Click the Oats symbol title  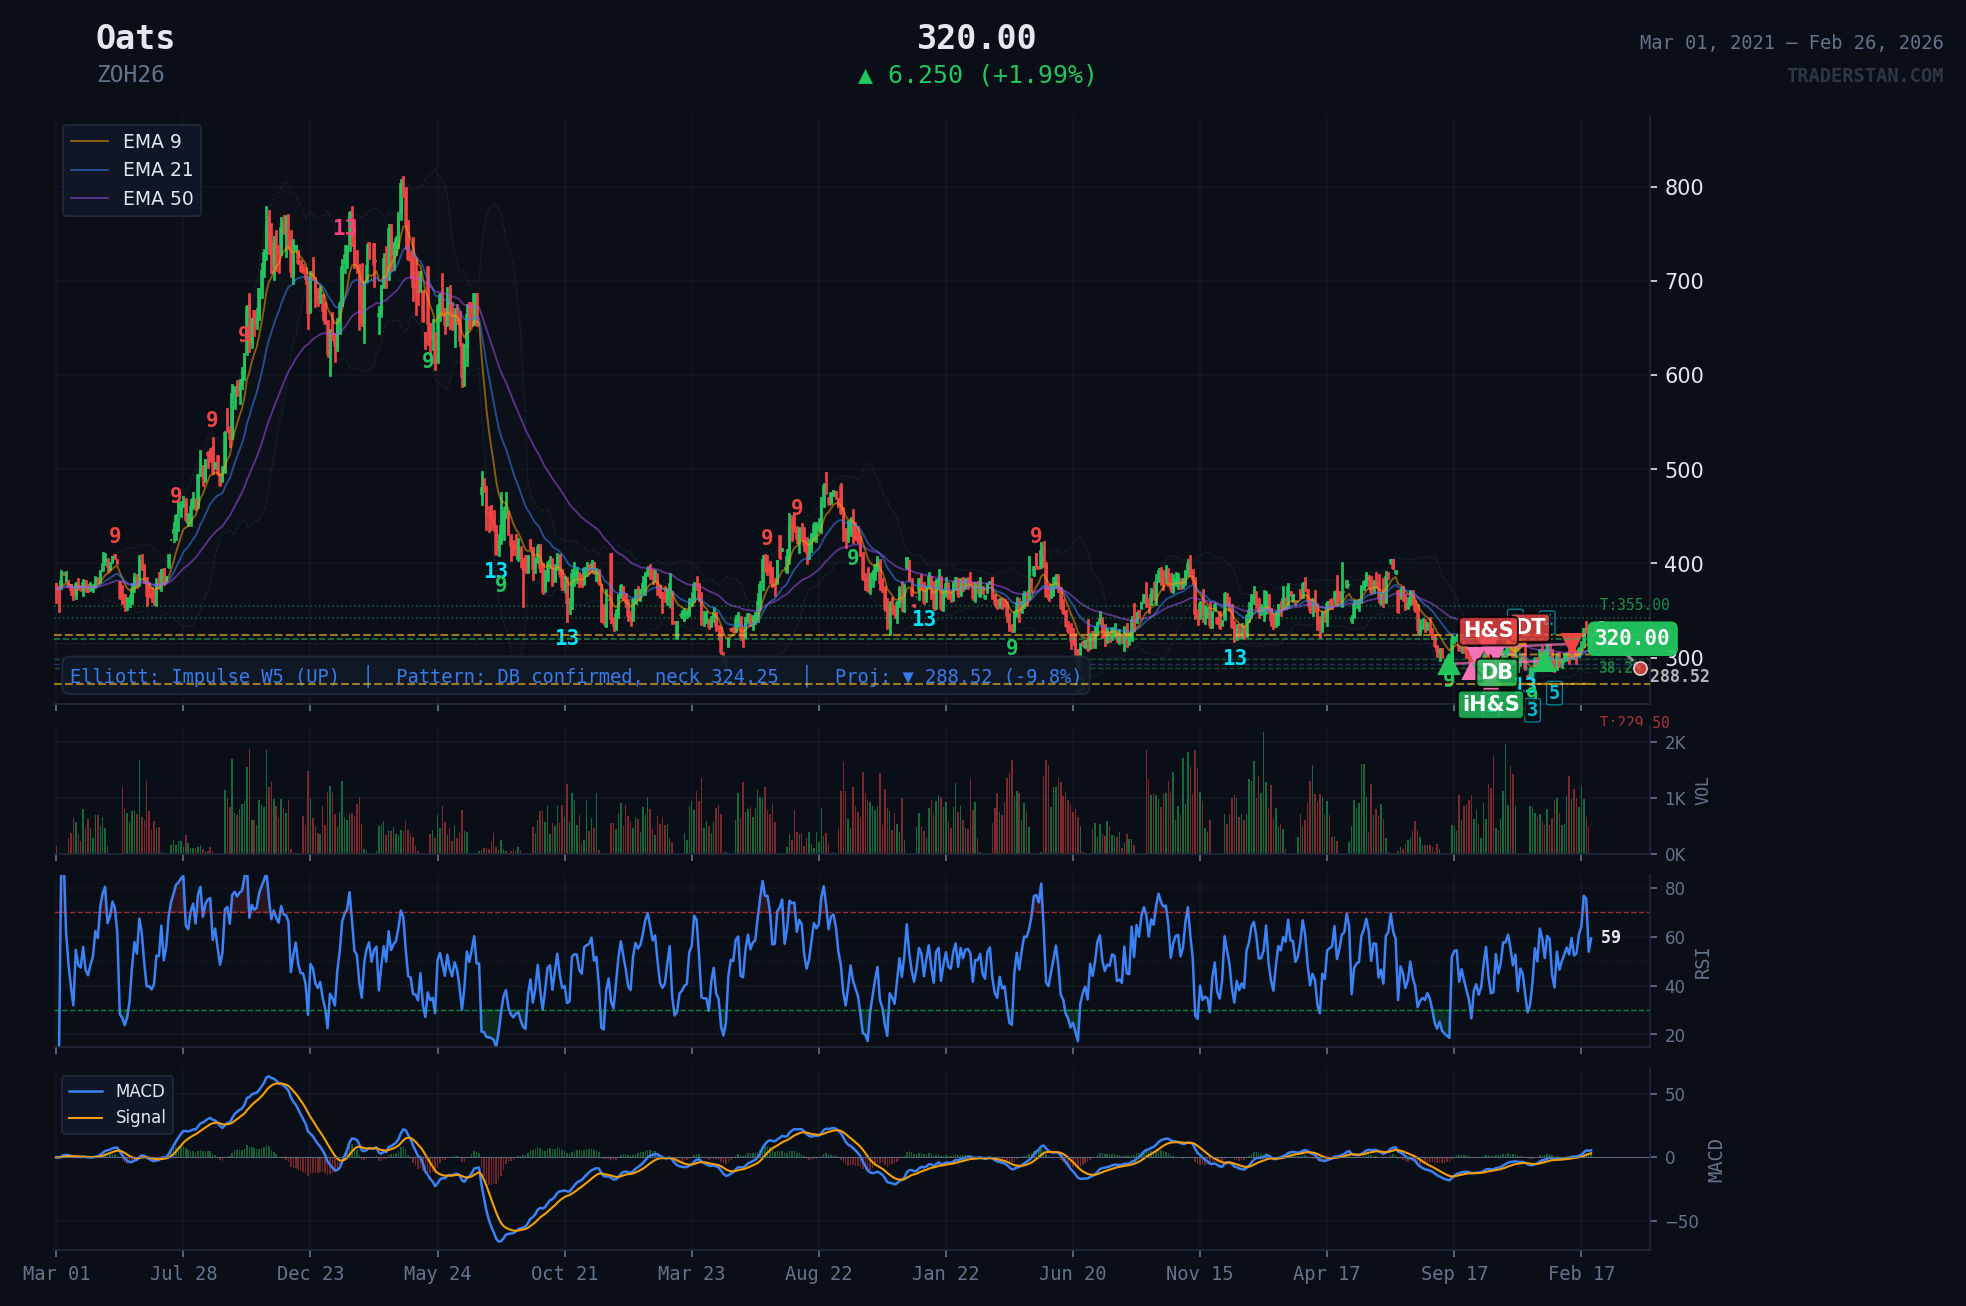(135, 38)
